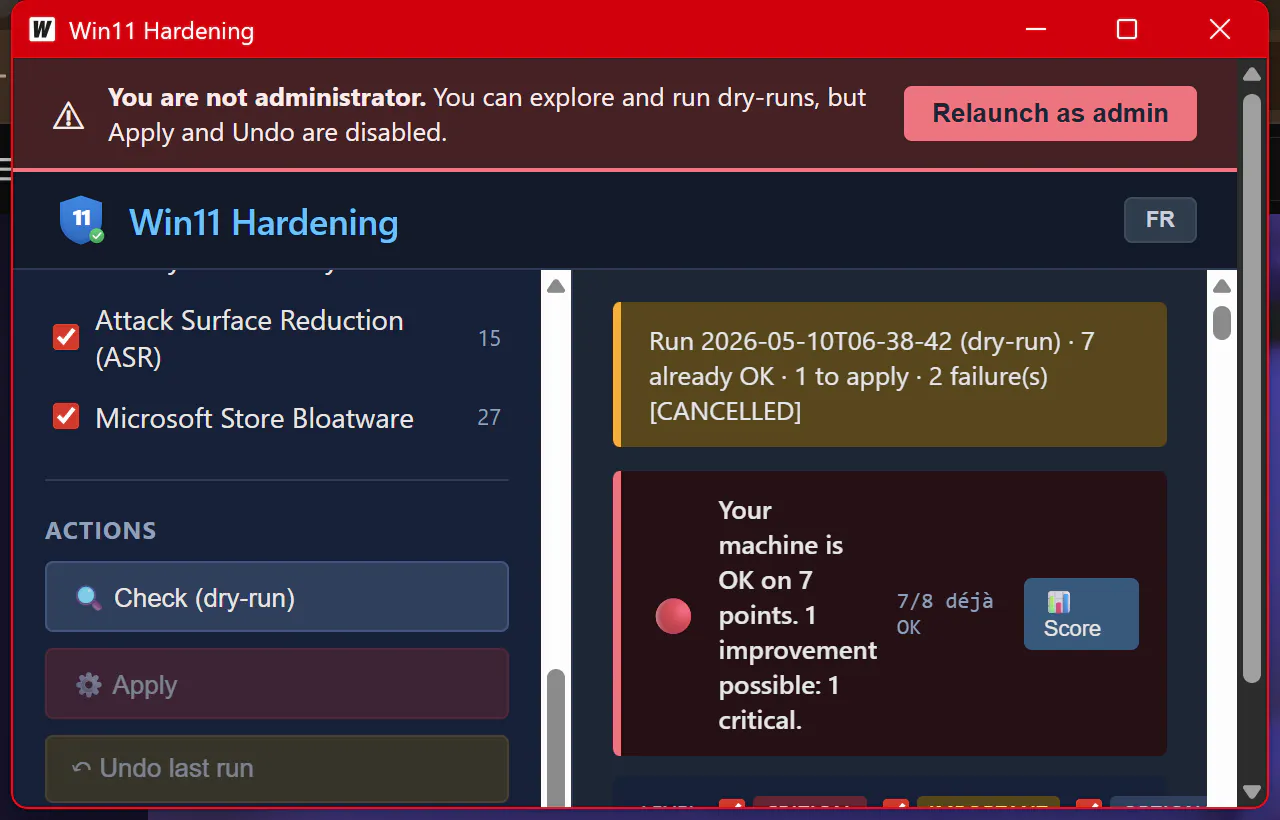Maximize the Win11 Hardening window

coord(1127,29)
